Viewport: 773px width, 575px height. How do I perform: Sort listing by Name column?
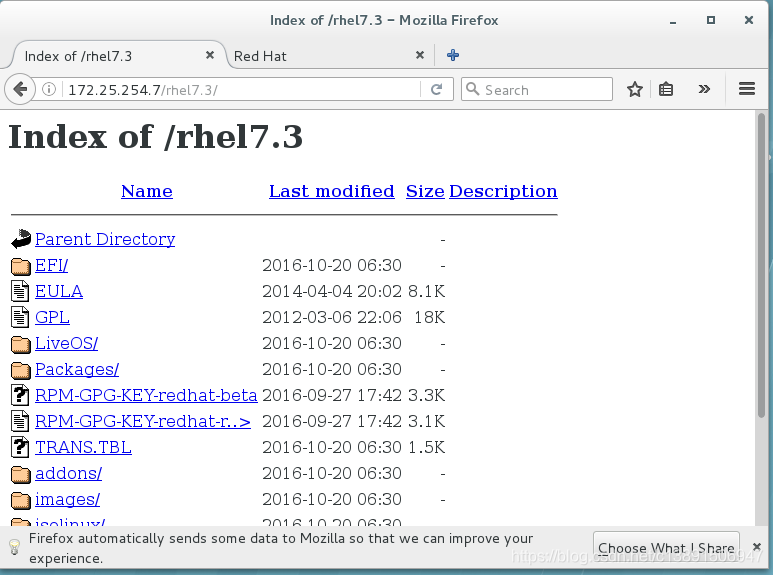[147, 191]
